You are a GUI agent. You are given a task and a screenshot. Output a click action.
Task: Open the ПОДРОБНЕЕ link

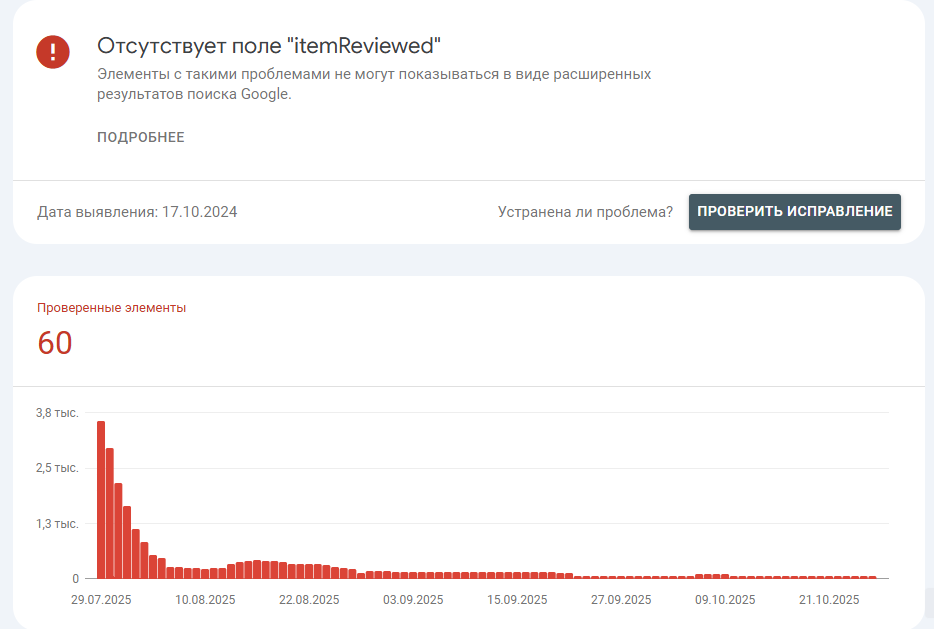tap(141, 137)
